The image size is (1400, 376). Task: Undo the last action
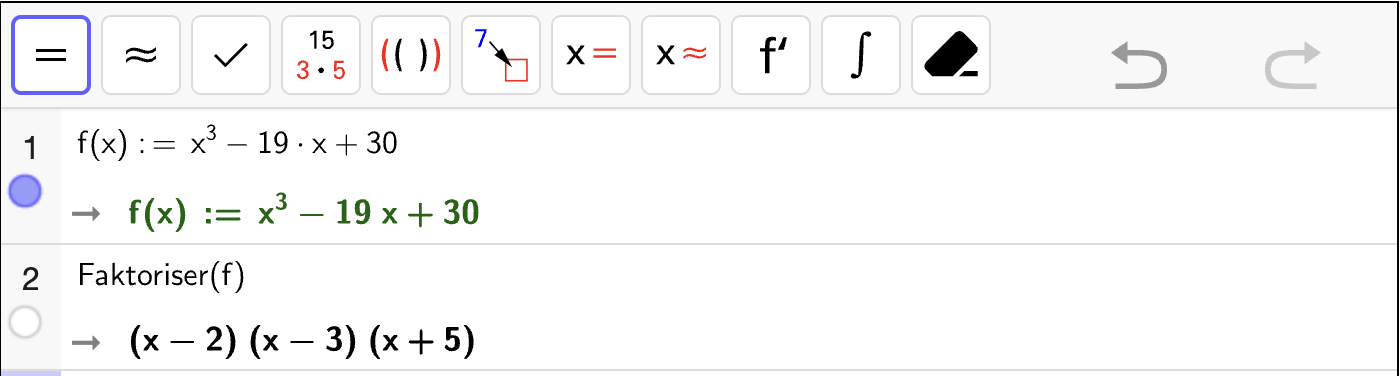tap(1140, 66)
